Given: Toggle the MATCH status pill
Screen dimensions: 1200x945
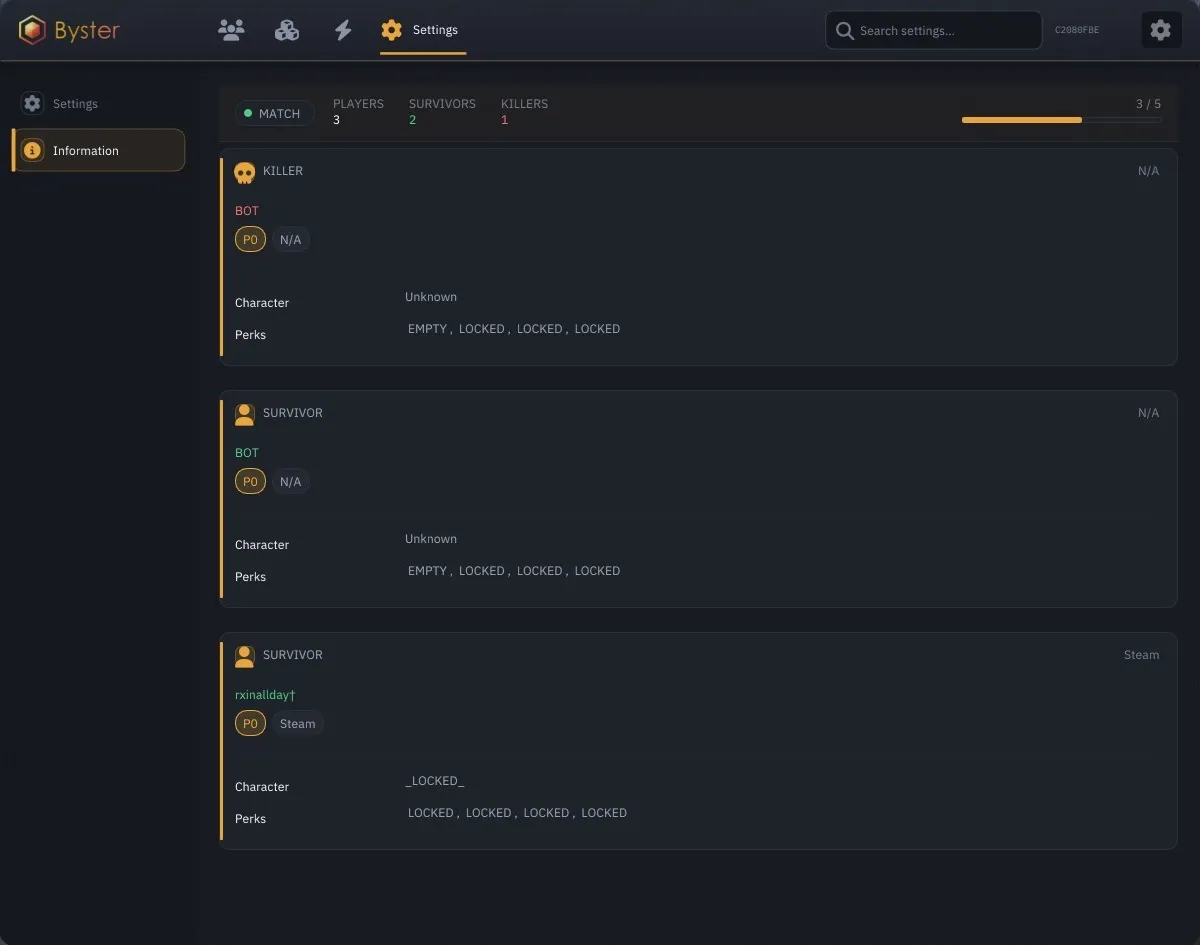Looking at the screenshot, I should (274, 113).
